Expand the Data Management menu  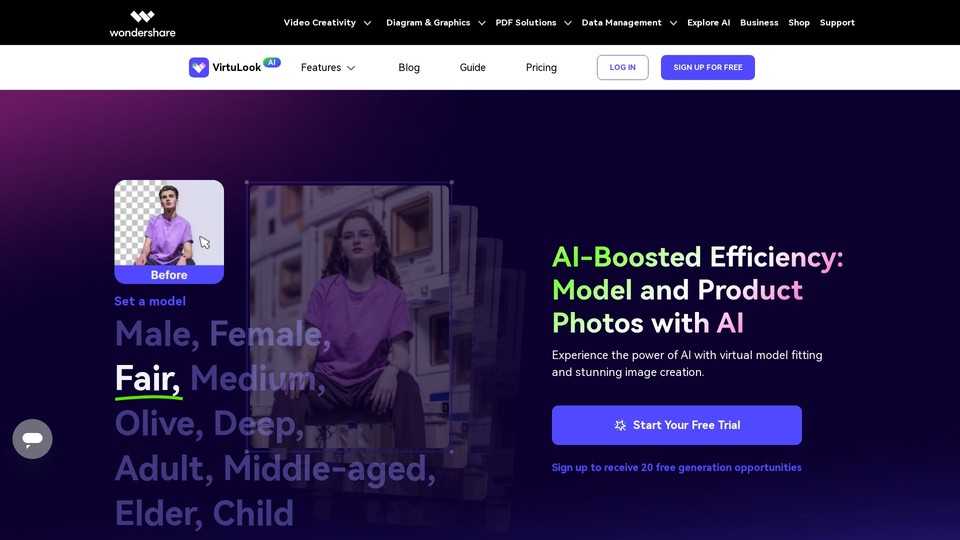coord(629,23)
